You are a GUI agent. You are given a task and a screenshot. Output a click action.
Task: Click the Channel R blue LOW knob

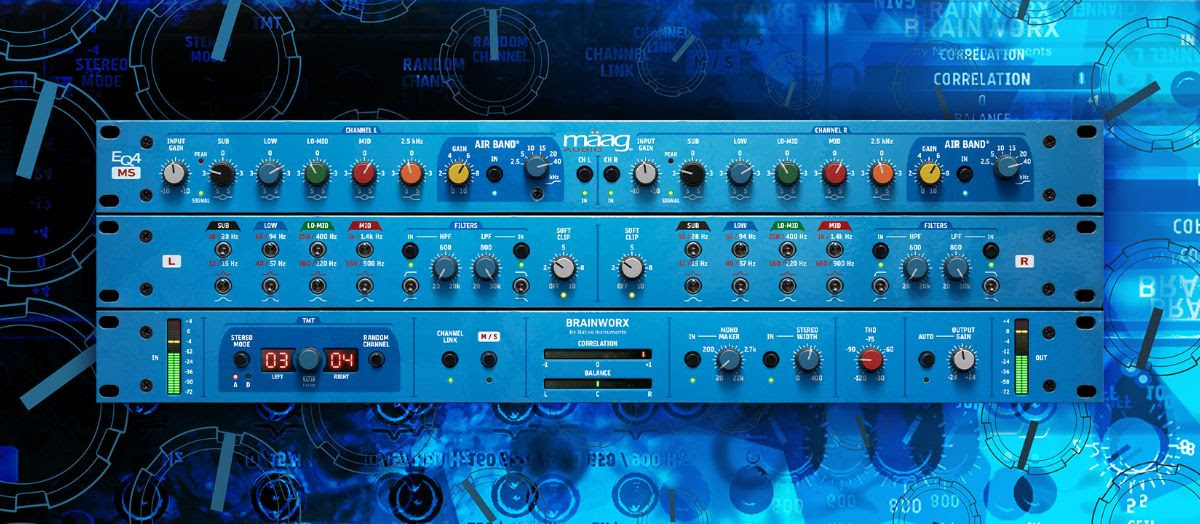[x=740, y=174]
